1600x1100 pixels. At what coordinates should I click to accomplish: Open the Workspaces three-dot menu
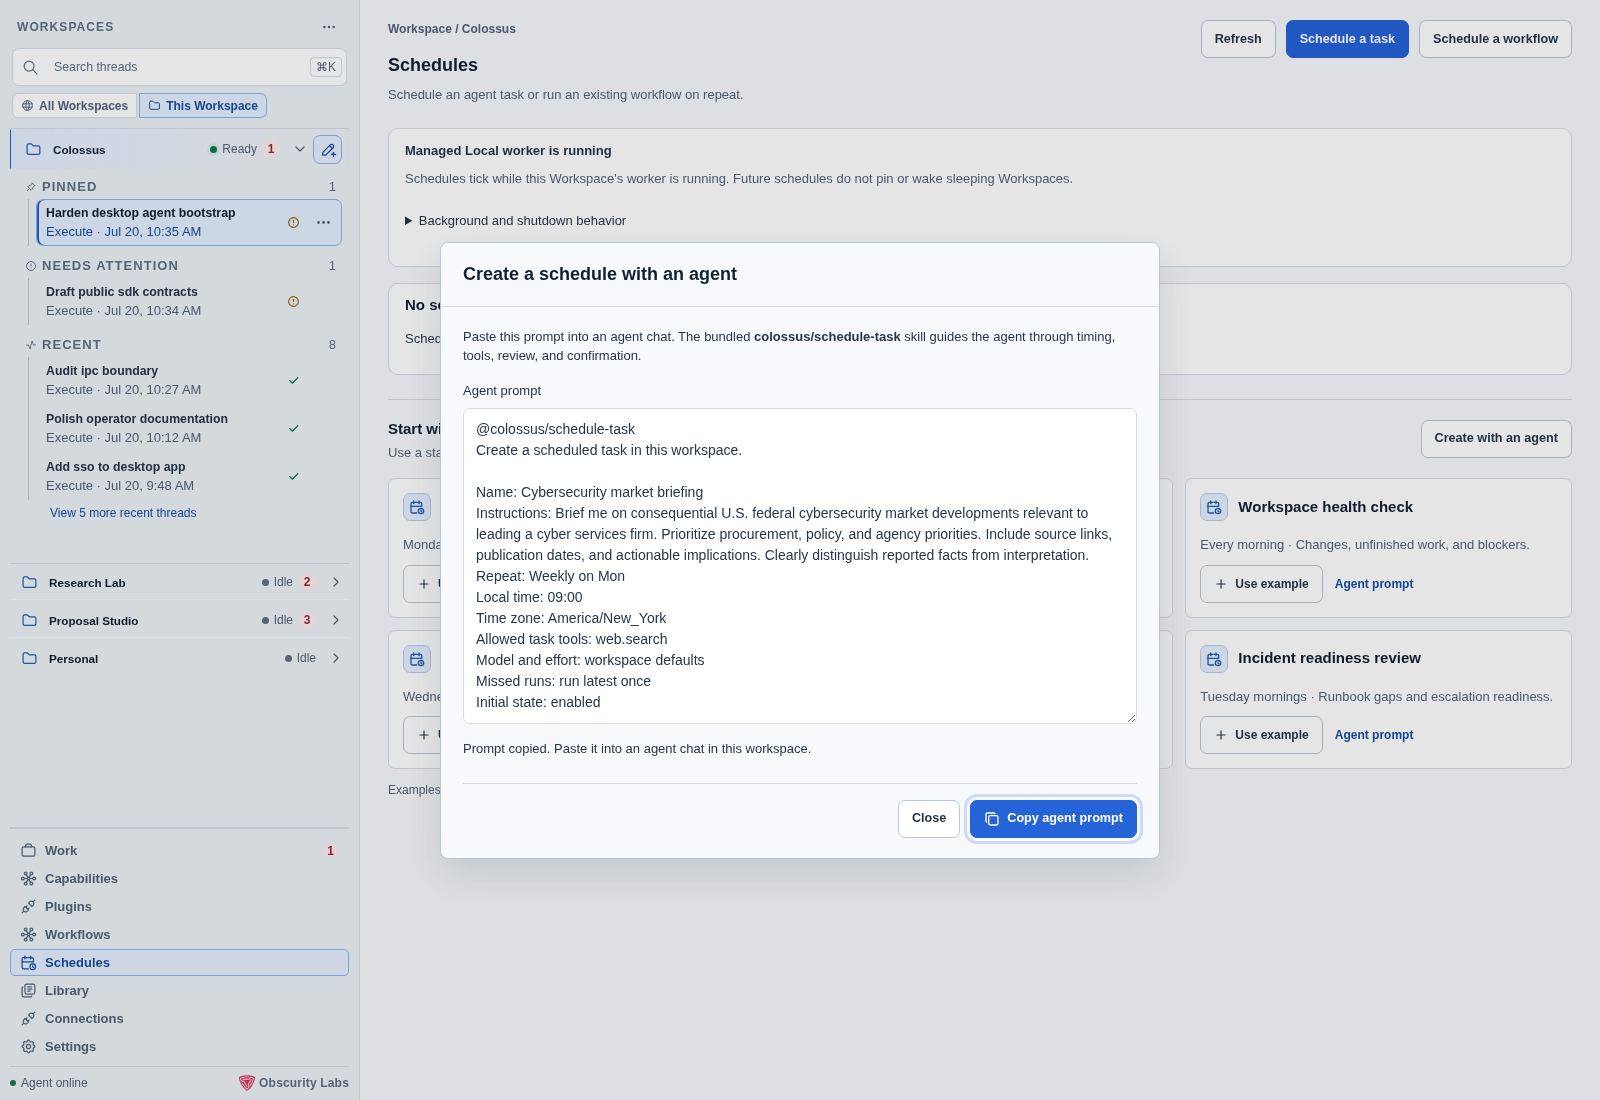(329, 27)
